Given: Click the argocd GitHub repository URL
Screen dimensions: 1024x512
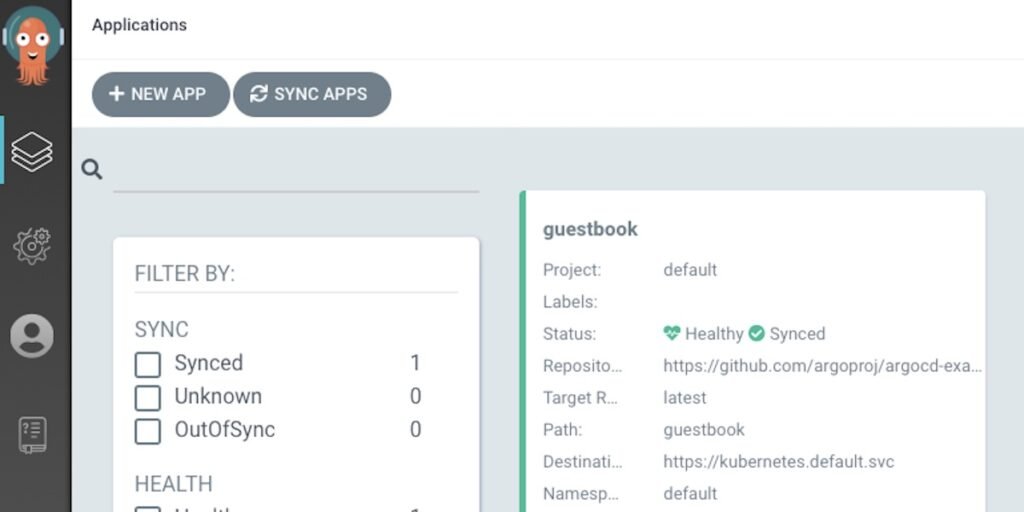Looking at the screenshot, I should click(x=822, y=366).
